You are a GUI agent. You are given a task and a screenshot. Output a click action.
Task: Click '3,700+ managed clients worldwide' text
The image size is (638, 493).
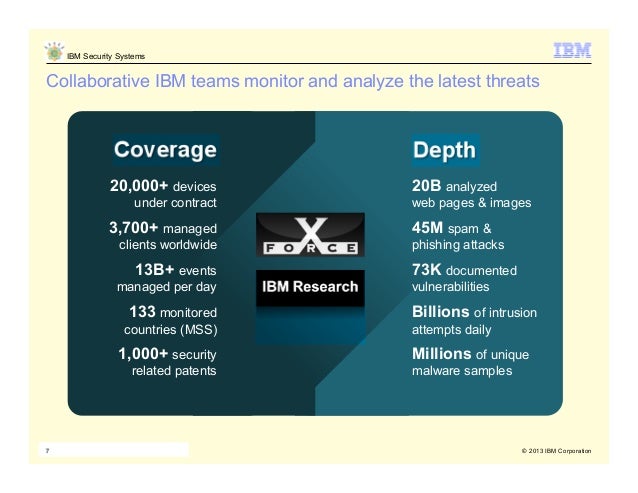[x=163, y=236]
